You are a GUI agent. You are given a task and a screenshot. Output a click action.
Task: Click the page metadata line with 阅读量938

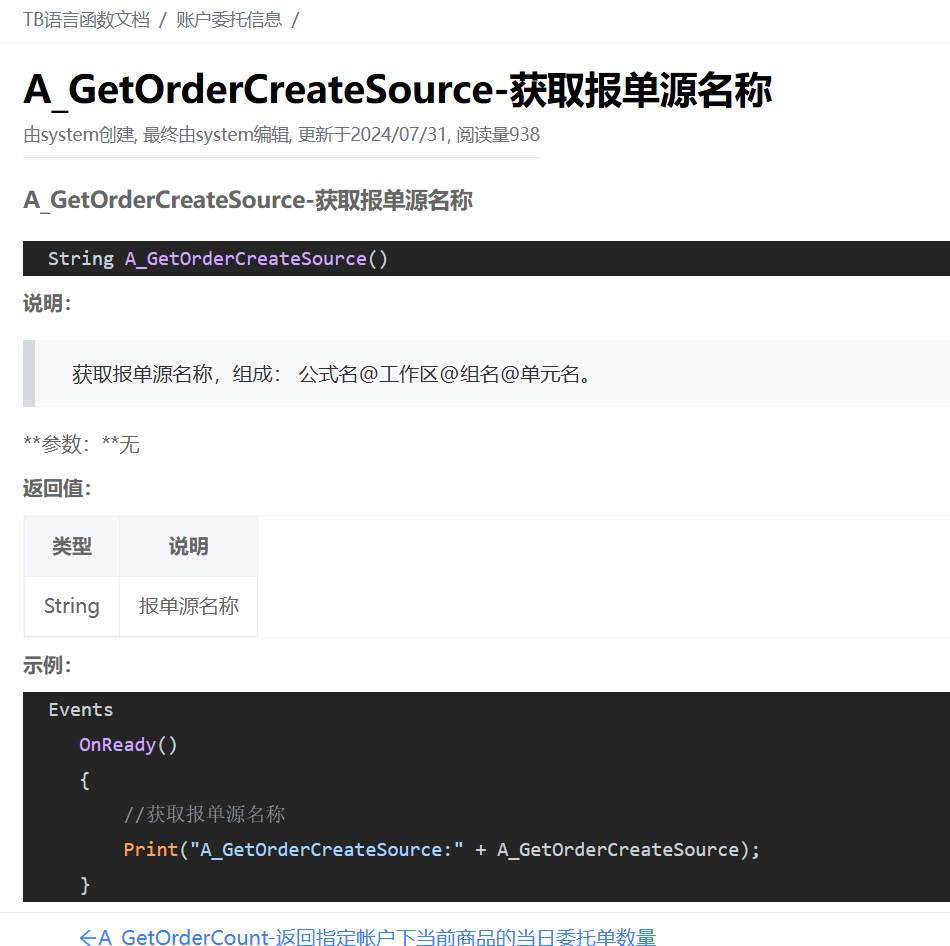tap(281, 135)
